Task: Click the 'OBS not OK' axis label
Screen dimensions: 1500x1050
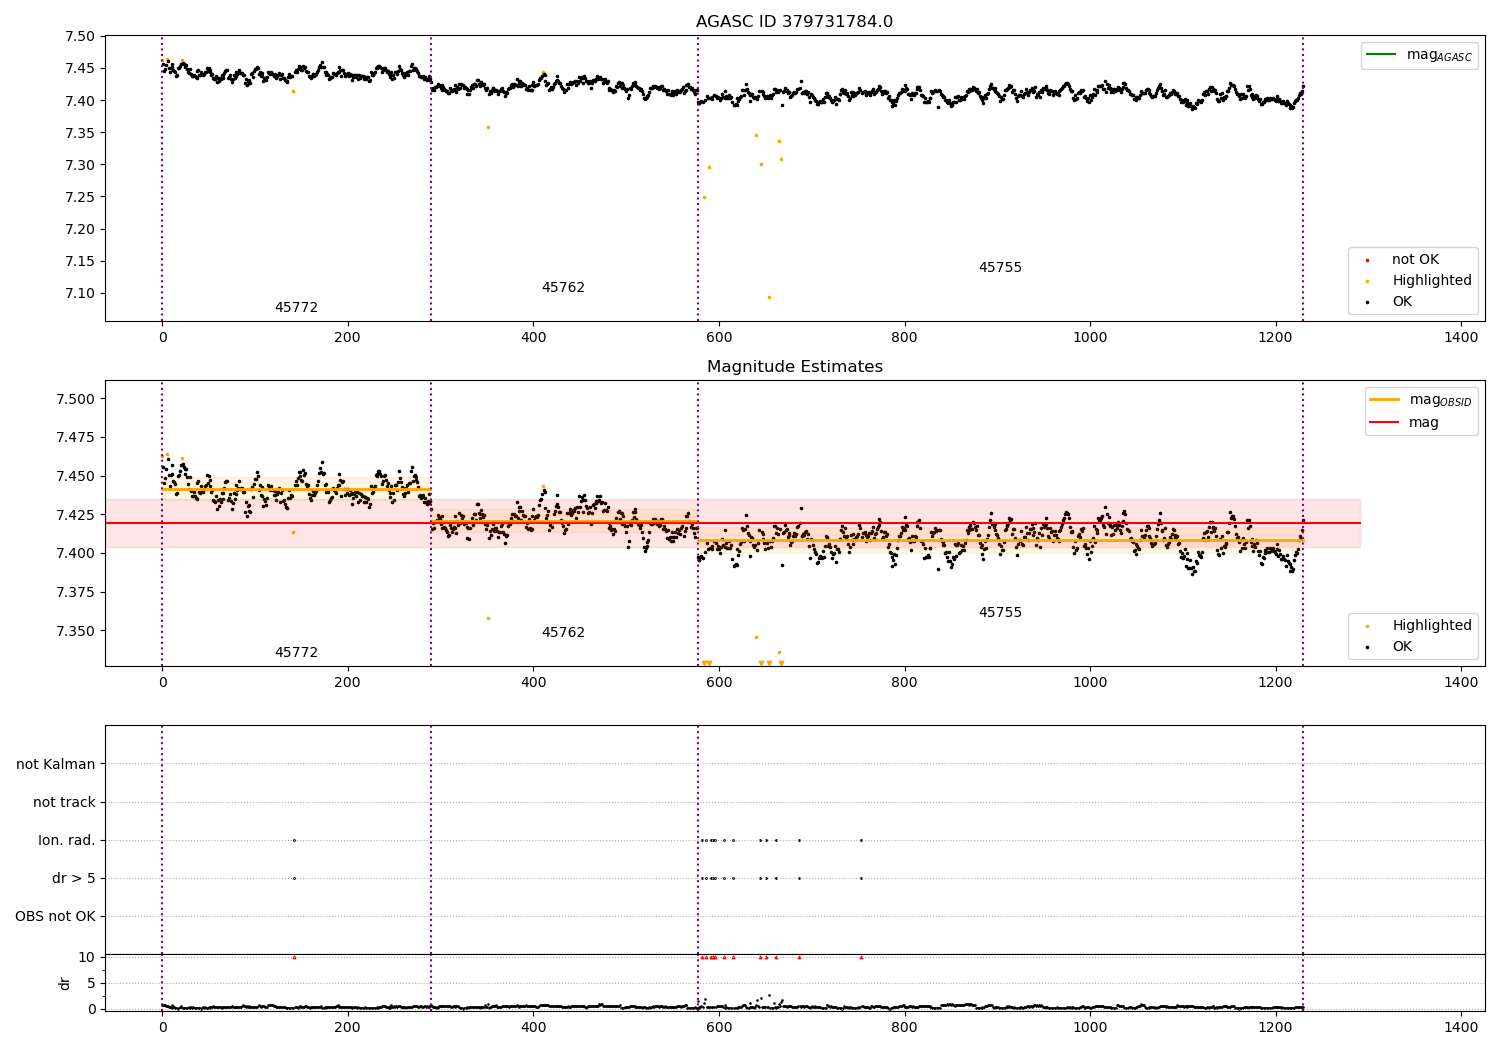Action: pyautogui.click(x=55, y=916)
